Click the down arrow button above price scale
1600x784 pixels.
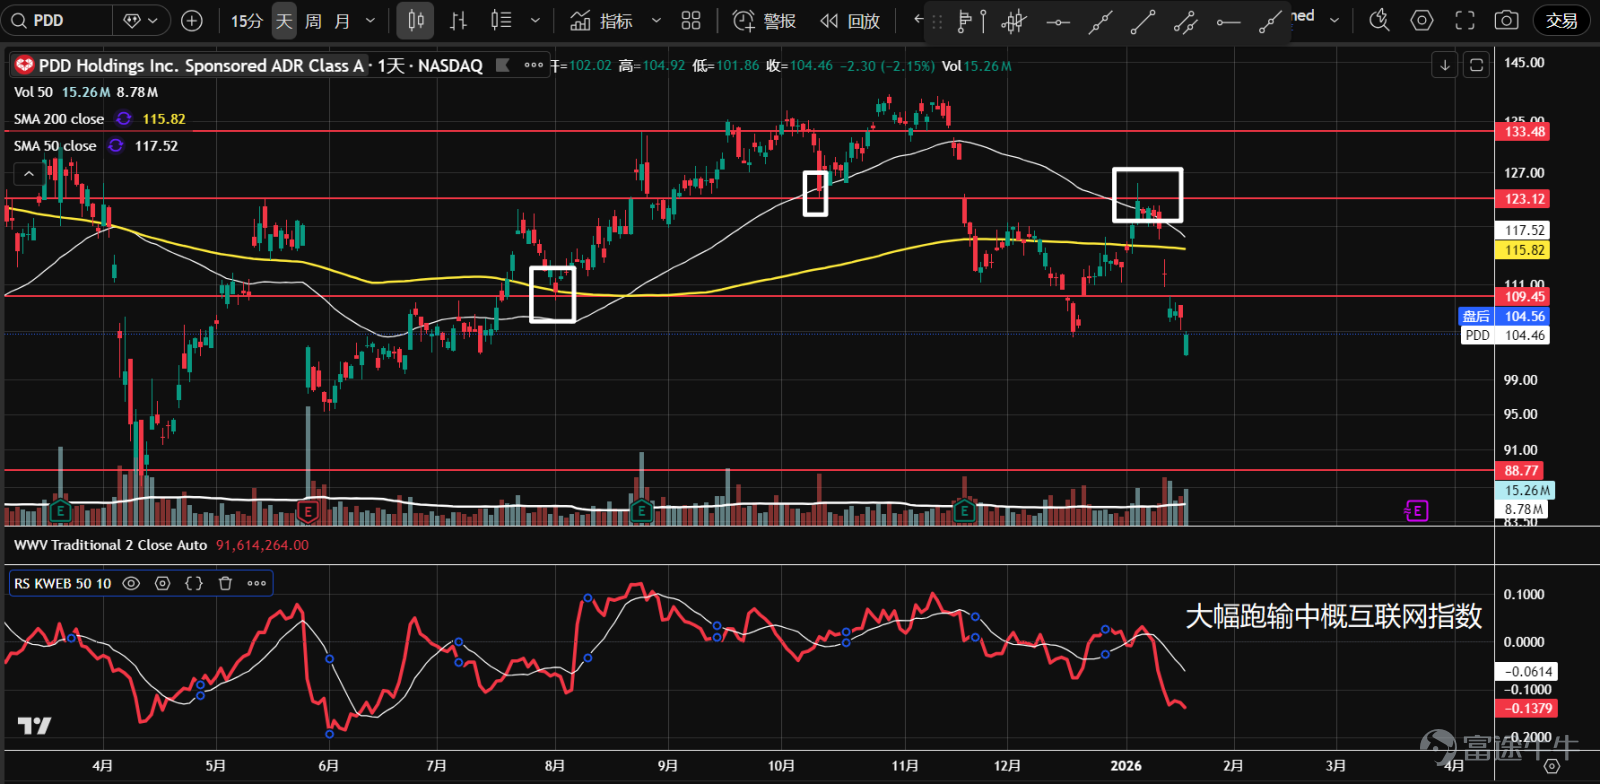pos(1445,66)
